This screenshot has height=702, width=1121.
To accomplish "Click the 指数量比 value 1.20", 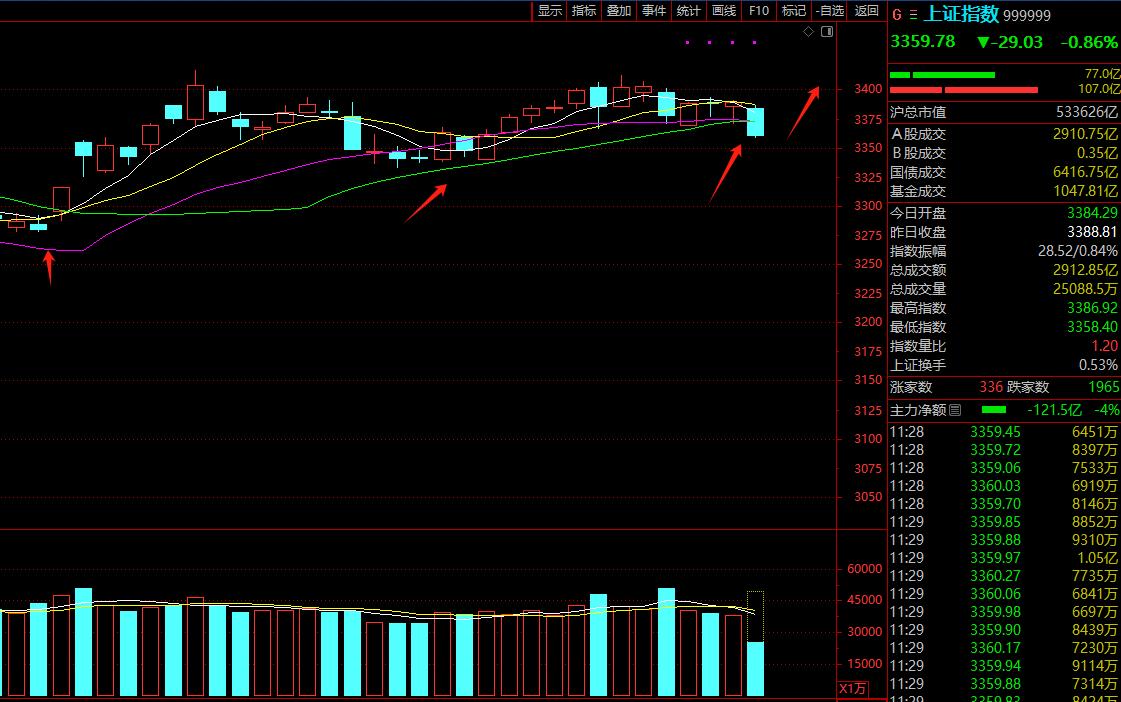I will [1105, 346].
